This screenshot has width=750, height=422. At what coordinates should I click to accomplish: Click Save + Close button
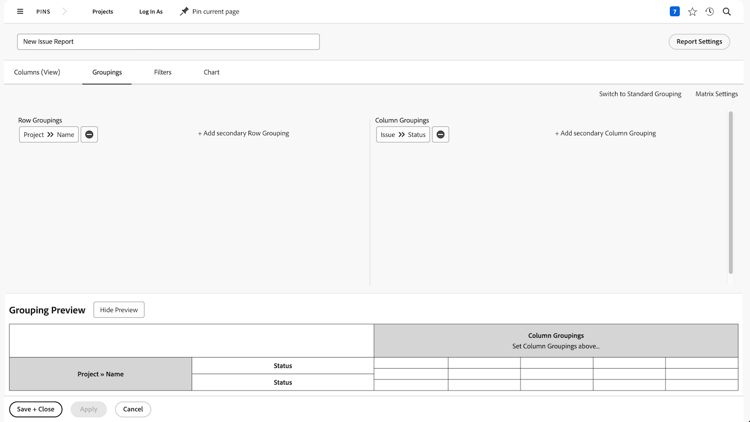tap(35, 409)
